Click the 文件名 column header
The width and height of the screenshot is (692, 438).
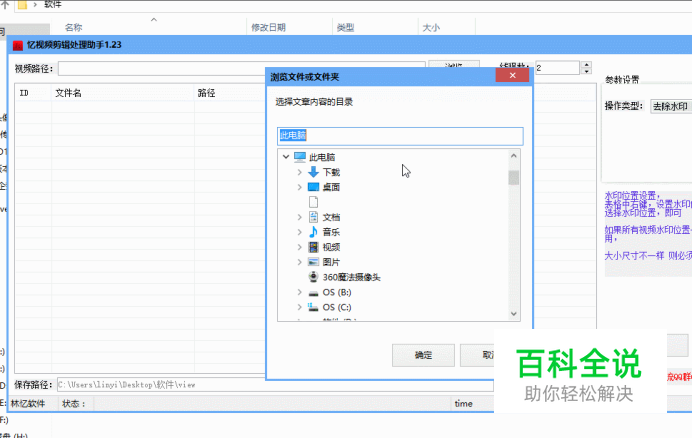pyautogui.click(x=123, y=93)
